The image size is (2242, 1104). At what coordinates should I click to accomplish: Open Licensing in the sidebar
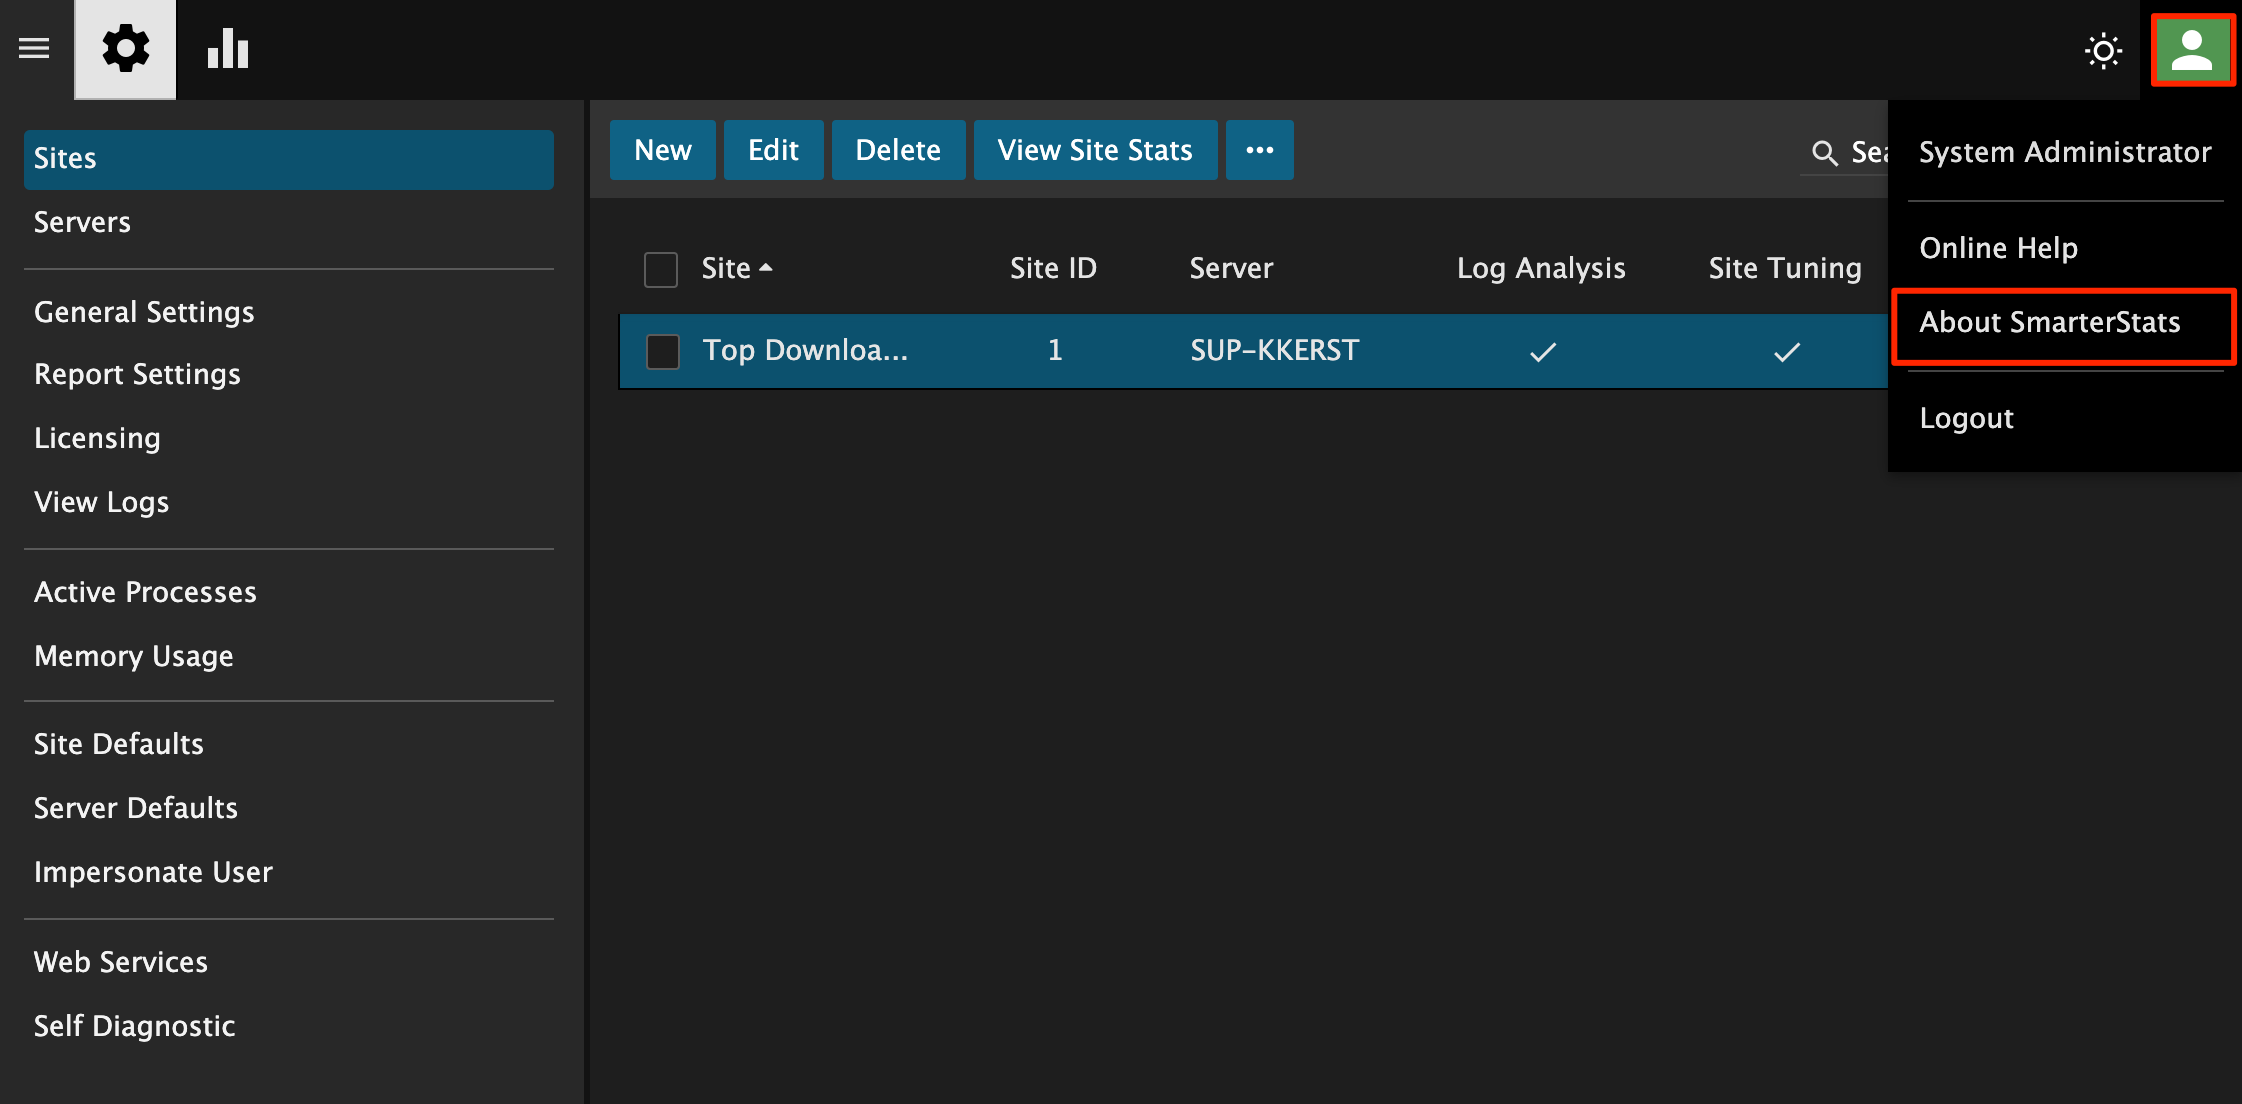click(x=97, y=438)
